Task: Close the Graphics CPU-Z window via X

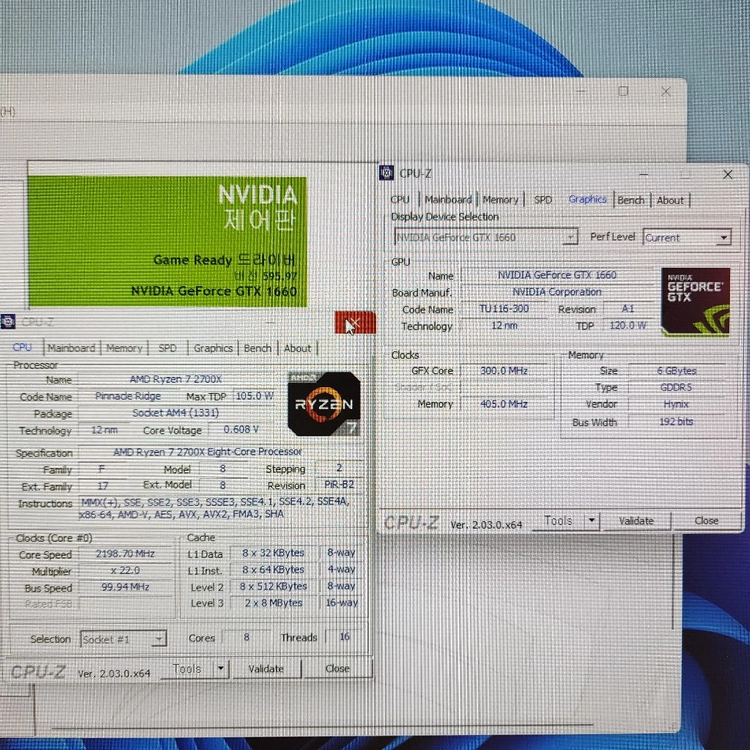Action: 728,175
